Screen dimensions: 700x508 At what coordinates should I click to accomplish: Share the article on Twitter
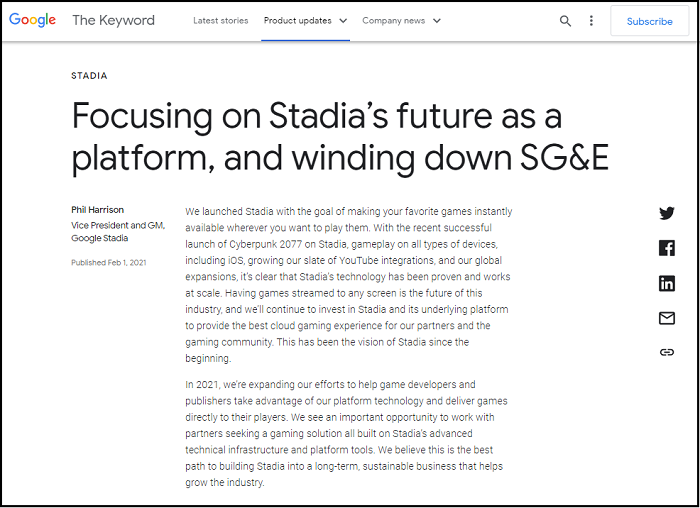(x=667, y=213)
